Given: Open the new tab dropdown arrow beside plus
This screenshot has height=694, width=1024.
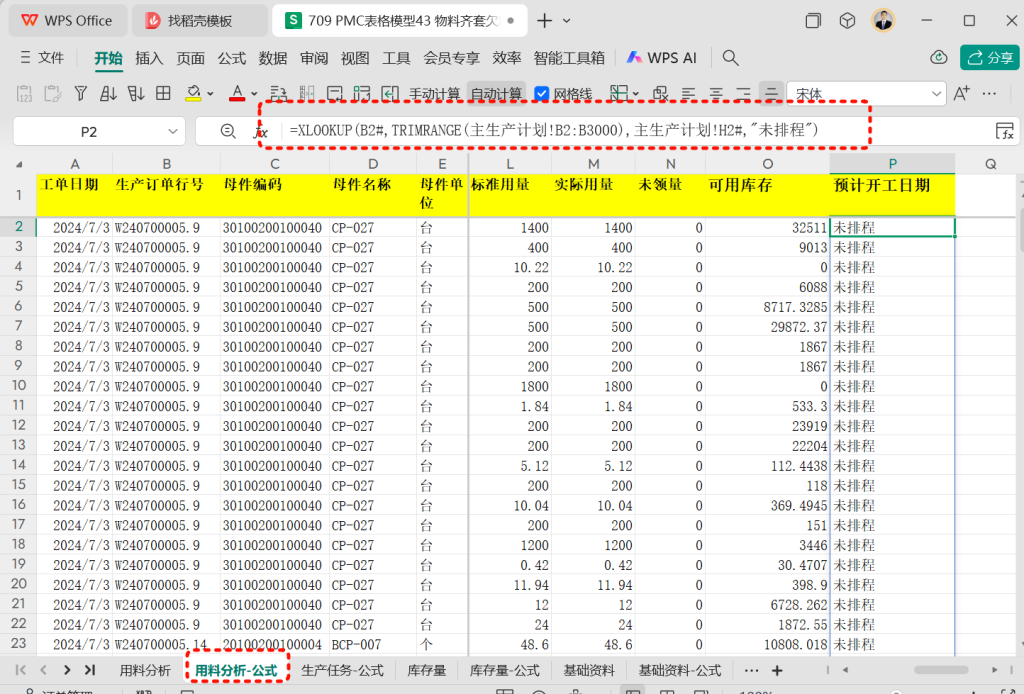Looking at the screenshot, I should 566,21.
